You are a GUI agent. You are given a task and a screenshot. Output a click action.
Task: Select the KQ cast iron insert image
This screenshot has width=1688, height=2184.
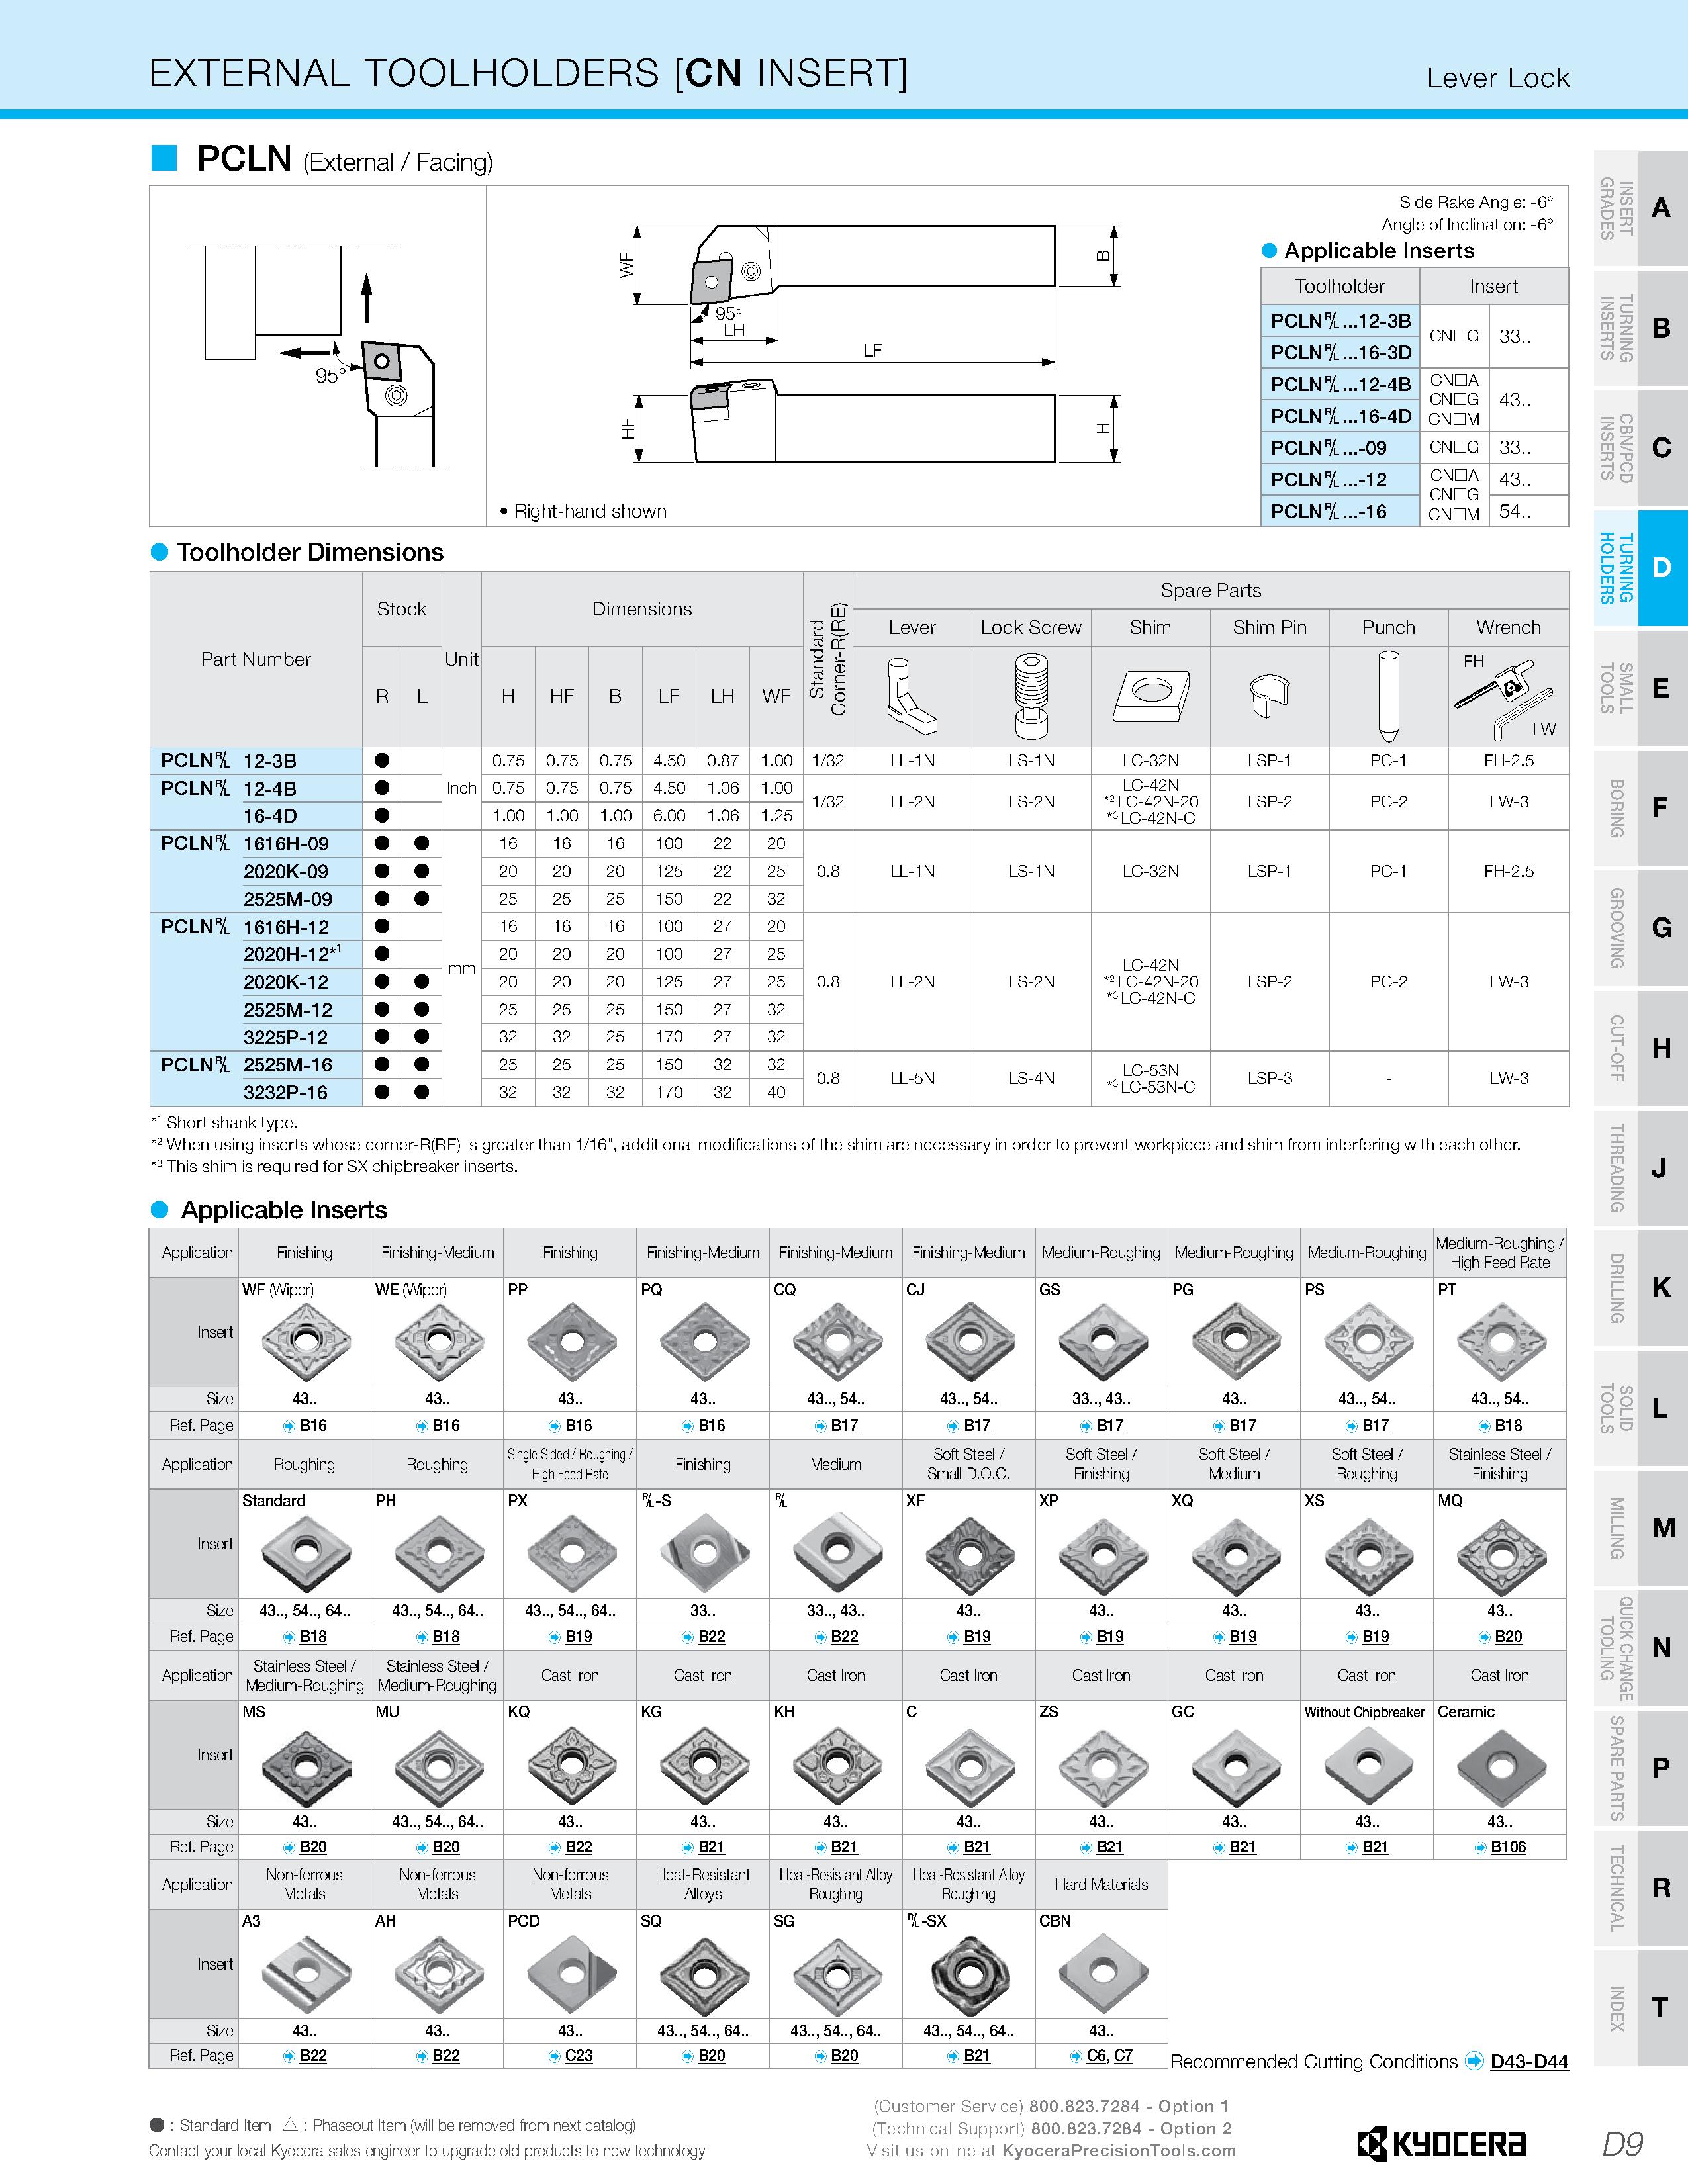tap(571, 1765)
